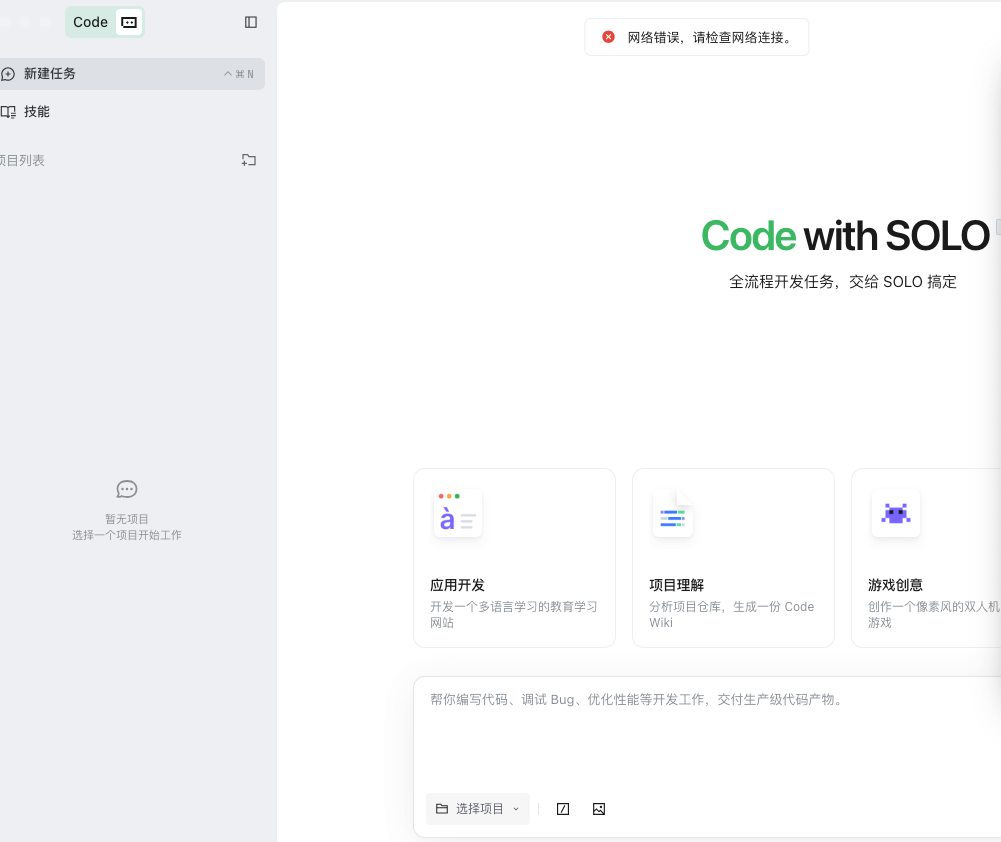Switch using the chat mode icon beside Code

coord(129,22)
